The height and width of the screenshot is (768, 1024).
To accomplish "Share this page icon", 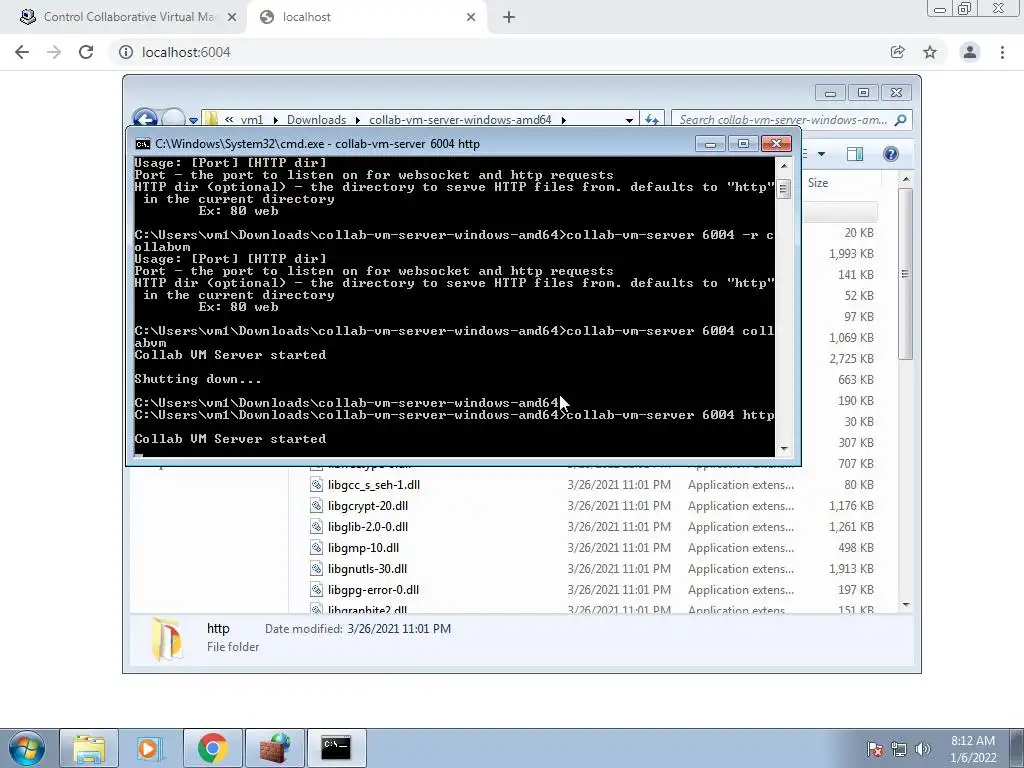I will click(x=897, y=52).
